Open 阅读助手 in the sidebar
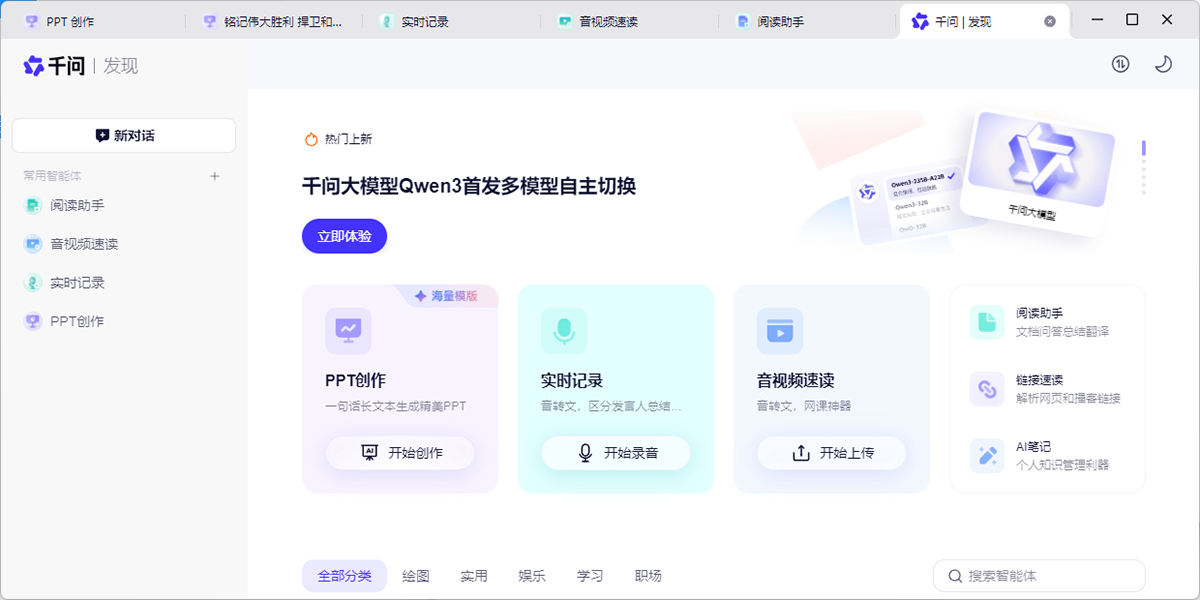This screenshot has width=1200, height=600. tap(77, 205)
